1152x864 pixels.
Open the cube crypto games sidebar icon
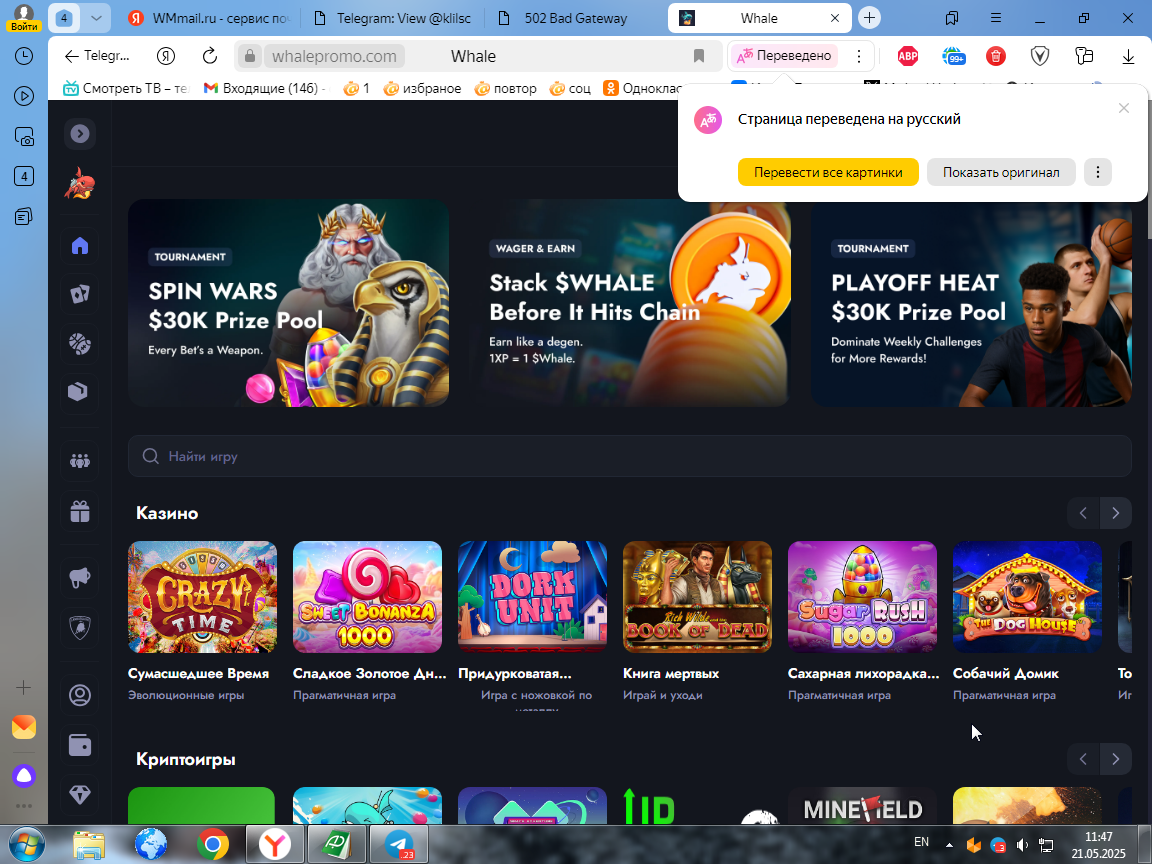(x=79, y=392)
